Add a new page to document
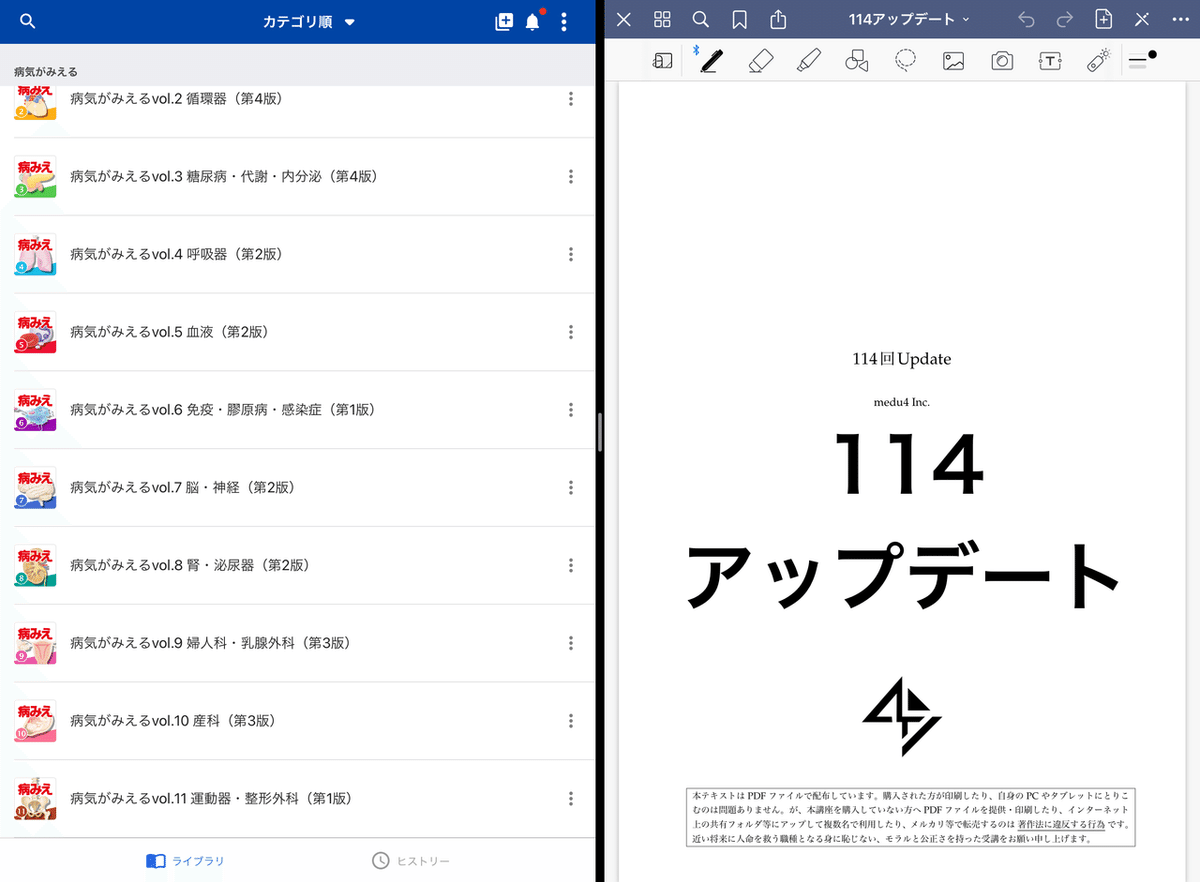The image size is (1200, 882). pos(1104,20)
